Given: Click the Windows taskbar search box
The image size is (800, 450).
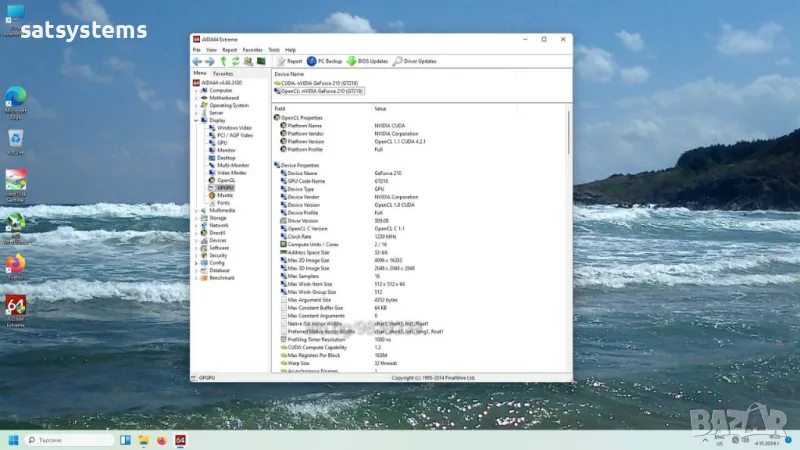Looking at the screenshot, I should coord(70,440).
